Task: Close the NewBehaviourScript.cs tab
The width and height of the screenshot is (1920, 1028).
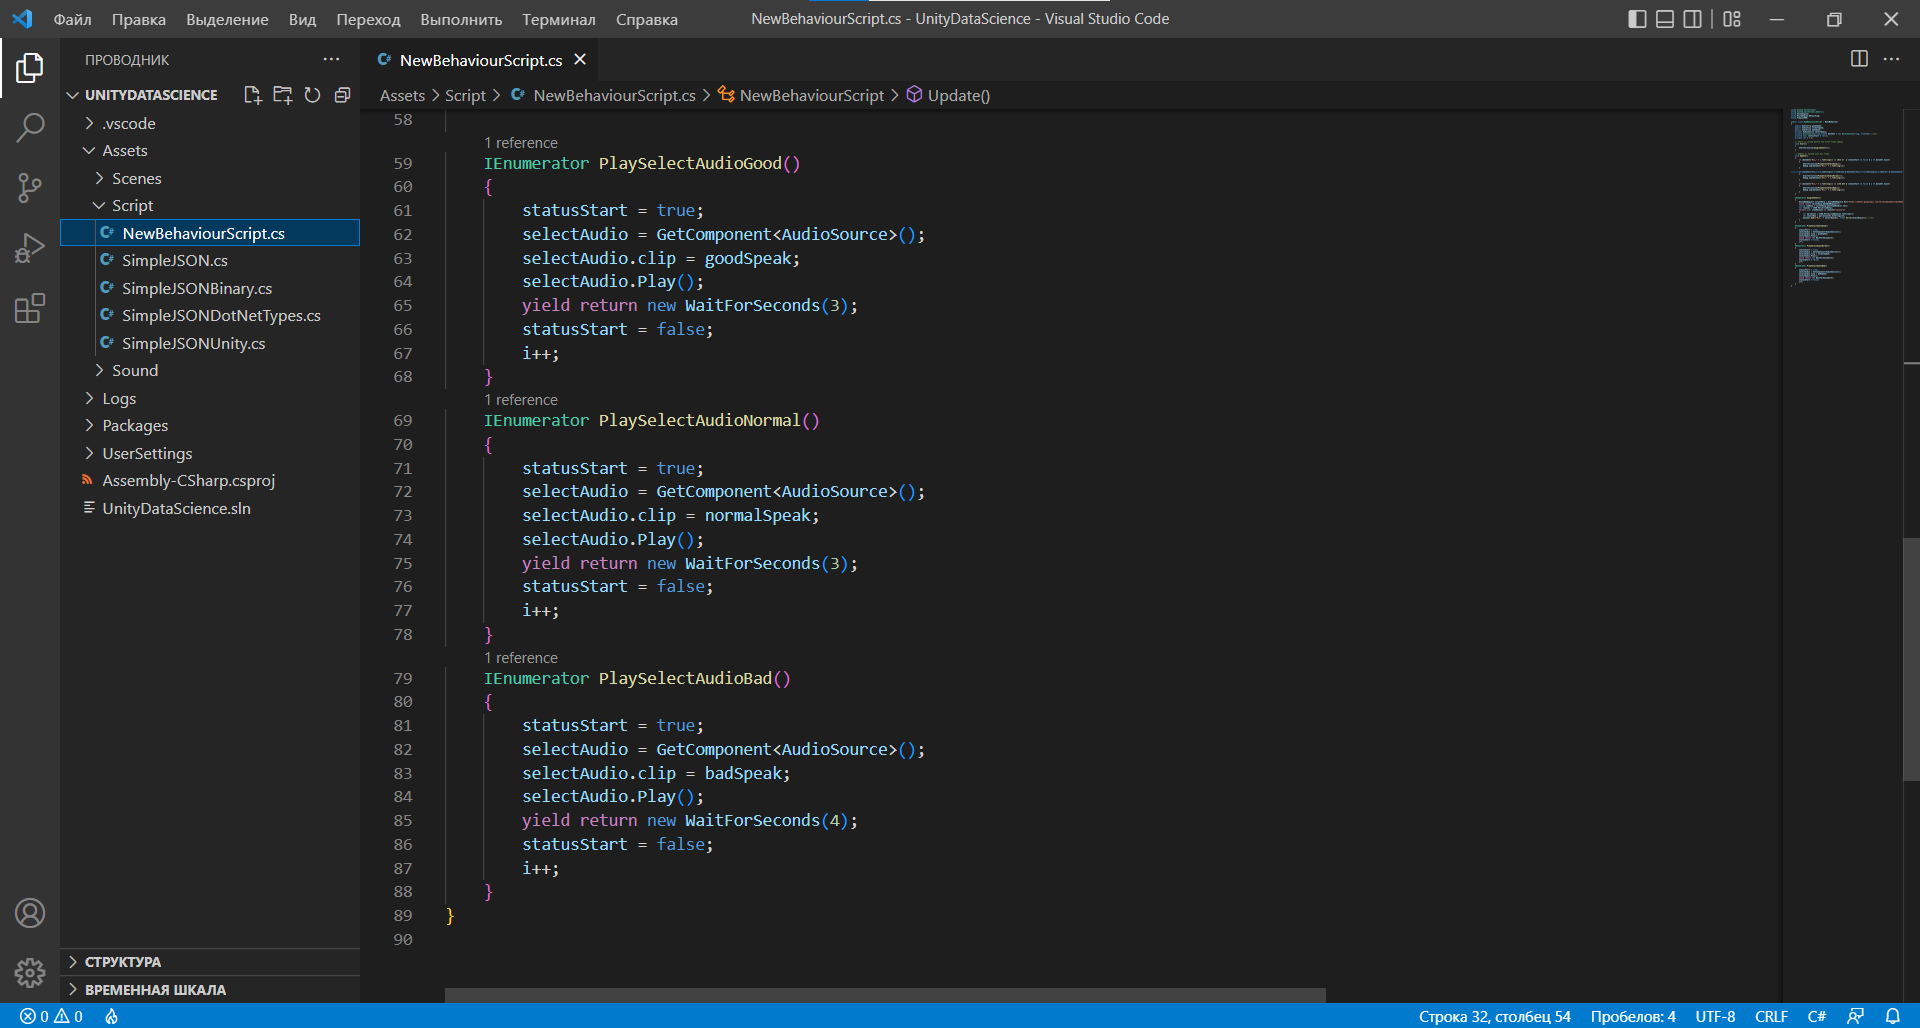Action: pyautogui.click(x=580, y=60)
